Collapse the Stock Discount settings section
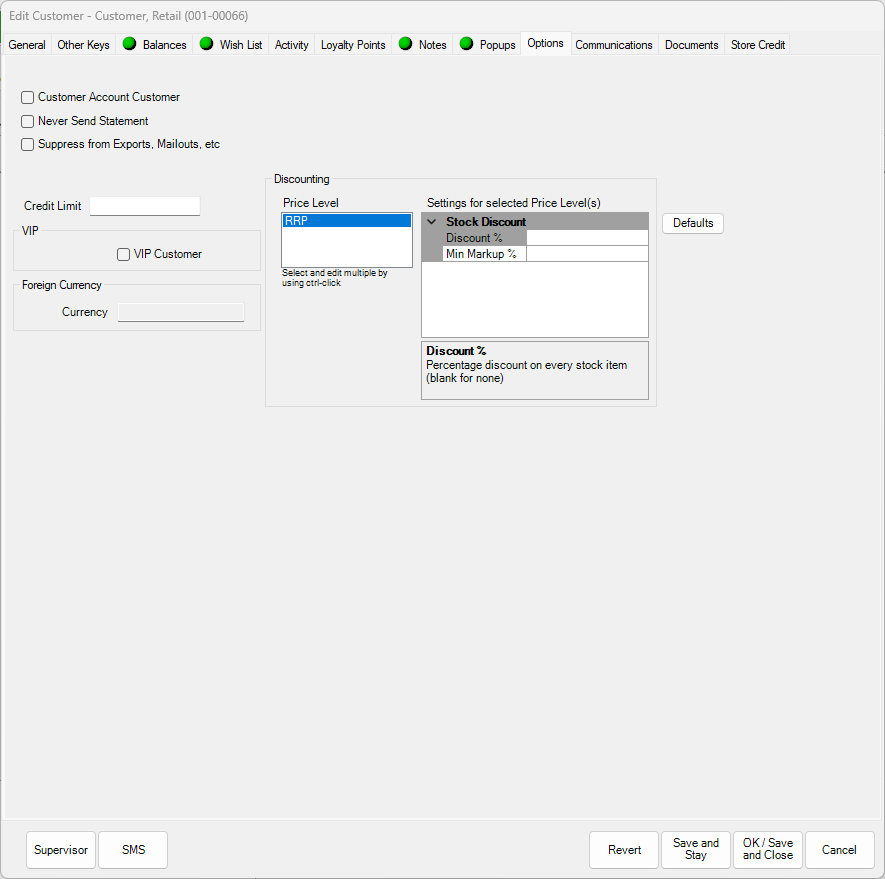 (431, 220)
